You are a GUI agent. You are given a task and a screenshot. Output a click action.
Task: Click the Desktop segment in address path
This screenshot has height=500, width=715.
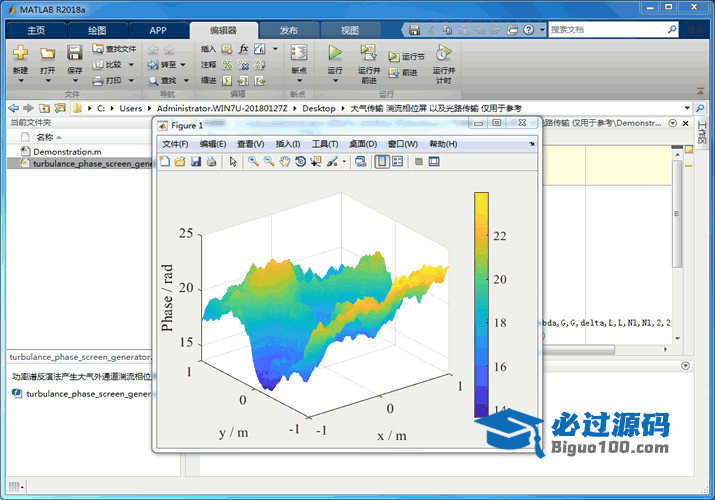tap(319, 108)
